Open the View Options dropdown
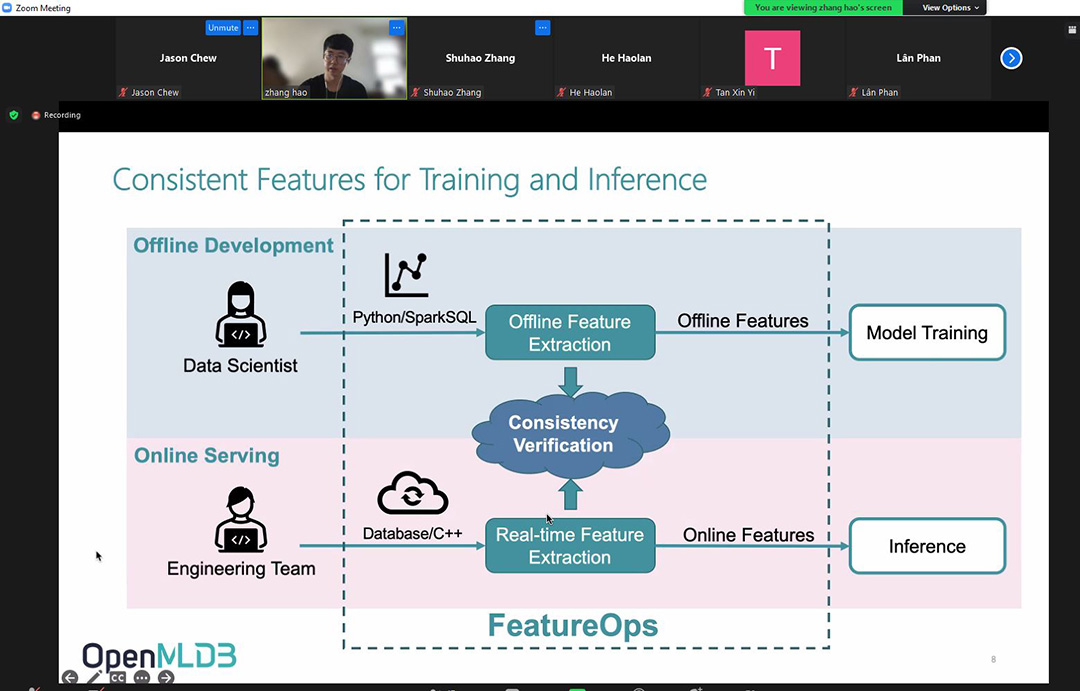The image size is (1080, 691). tap(950, 8)
